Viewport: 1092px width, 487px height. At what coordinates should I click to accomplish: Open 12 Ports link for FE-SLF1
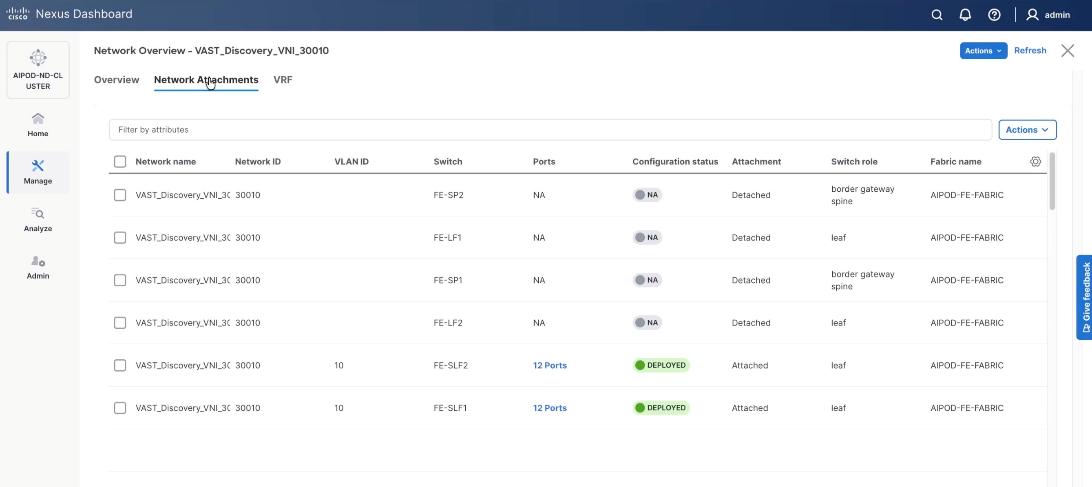549,408
